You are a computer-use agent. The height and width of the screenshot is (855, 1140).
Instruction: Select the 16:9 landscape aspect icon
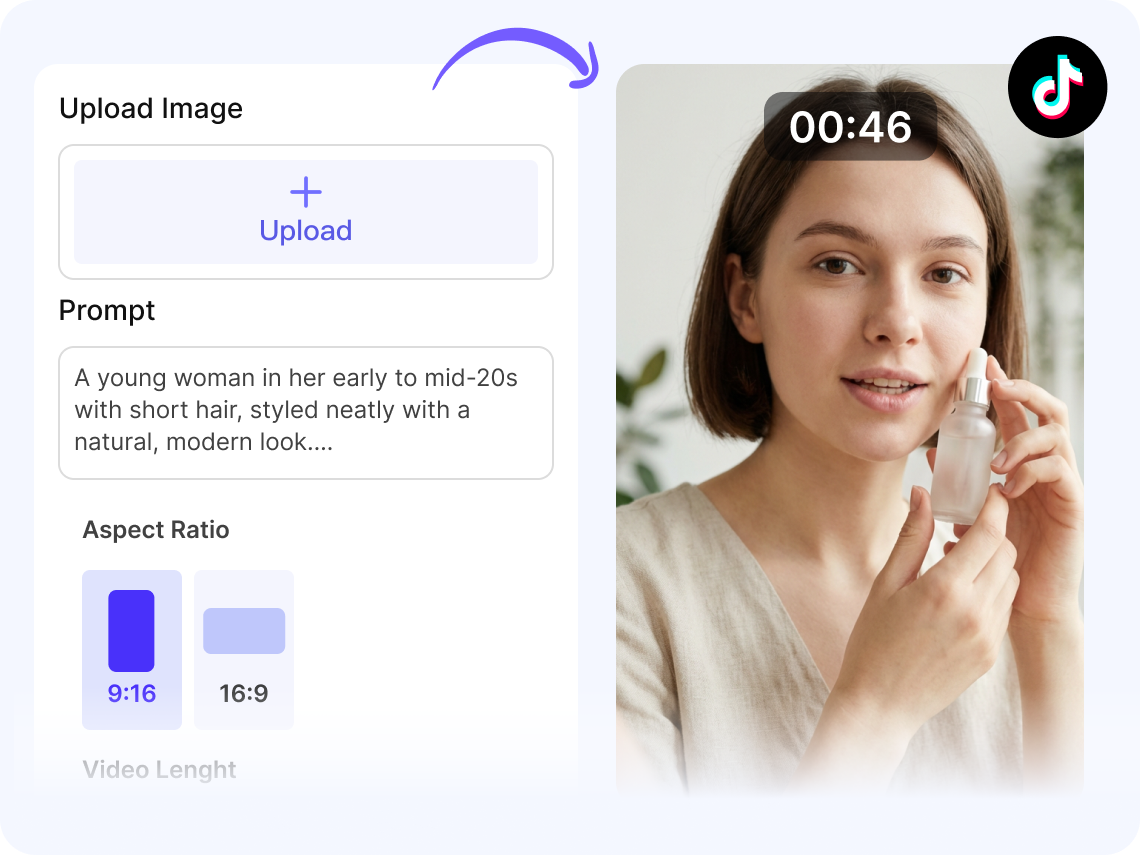pos(244,632)
